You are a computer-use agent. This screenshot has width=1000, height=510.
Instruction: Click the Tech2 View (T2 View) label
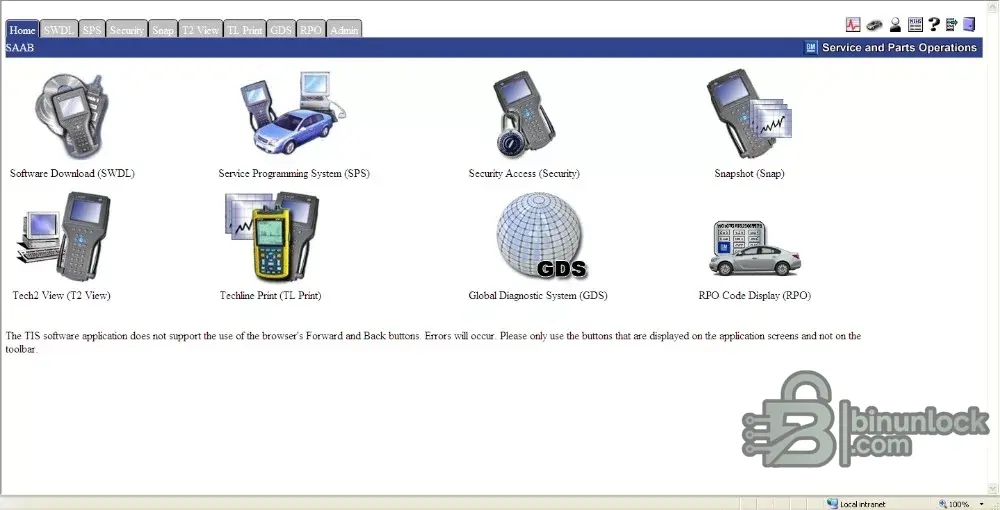61,296
